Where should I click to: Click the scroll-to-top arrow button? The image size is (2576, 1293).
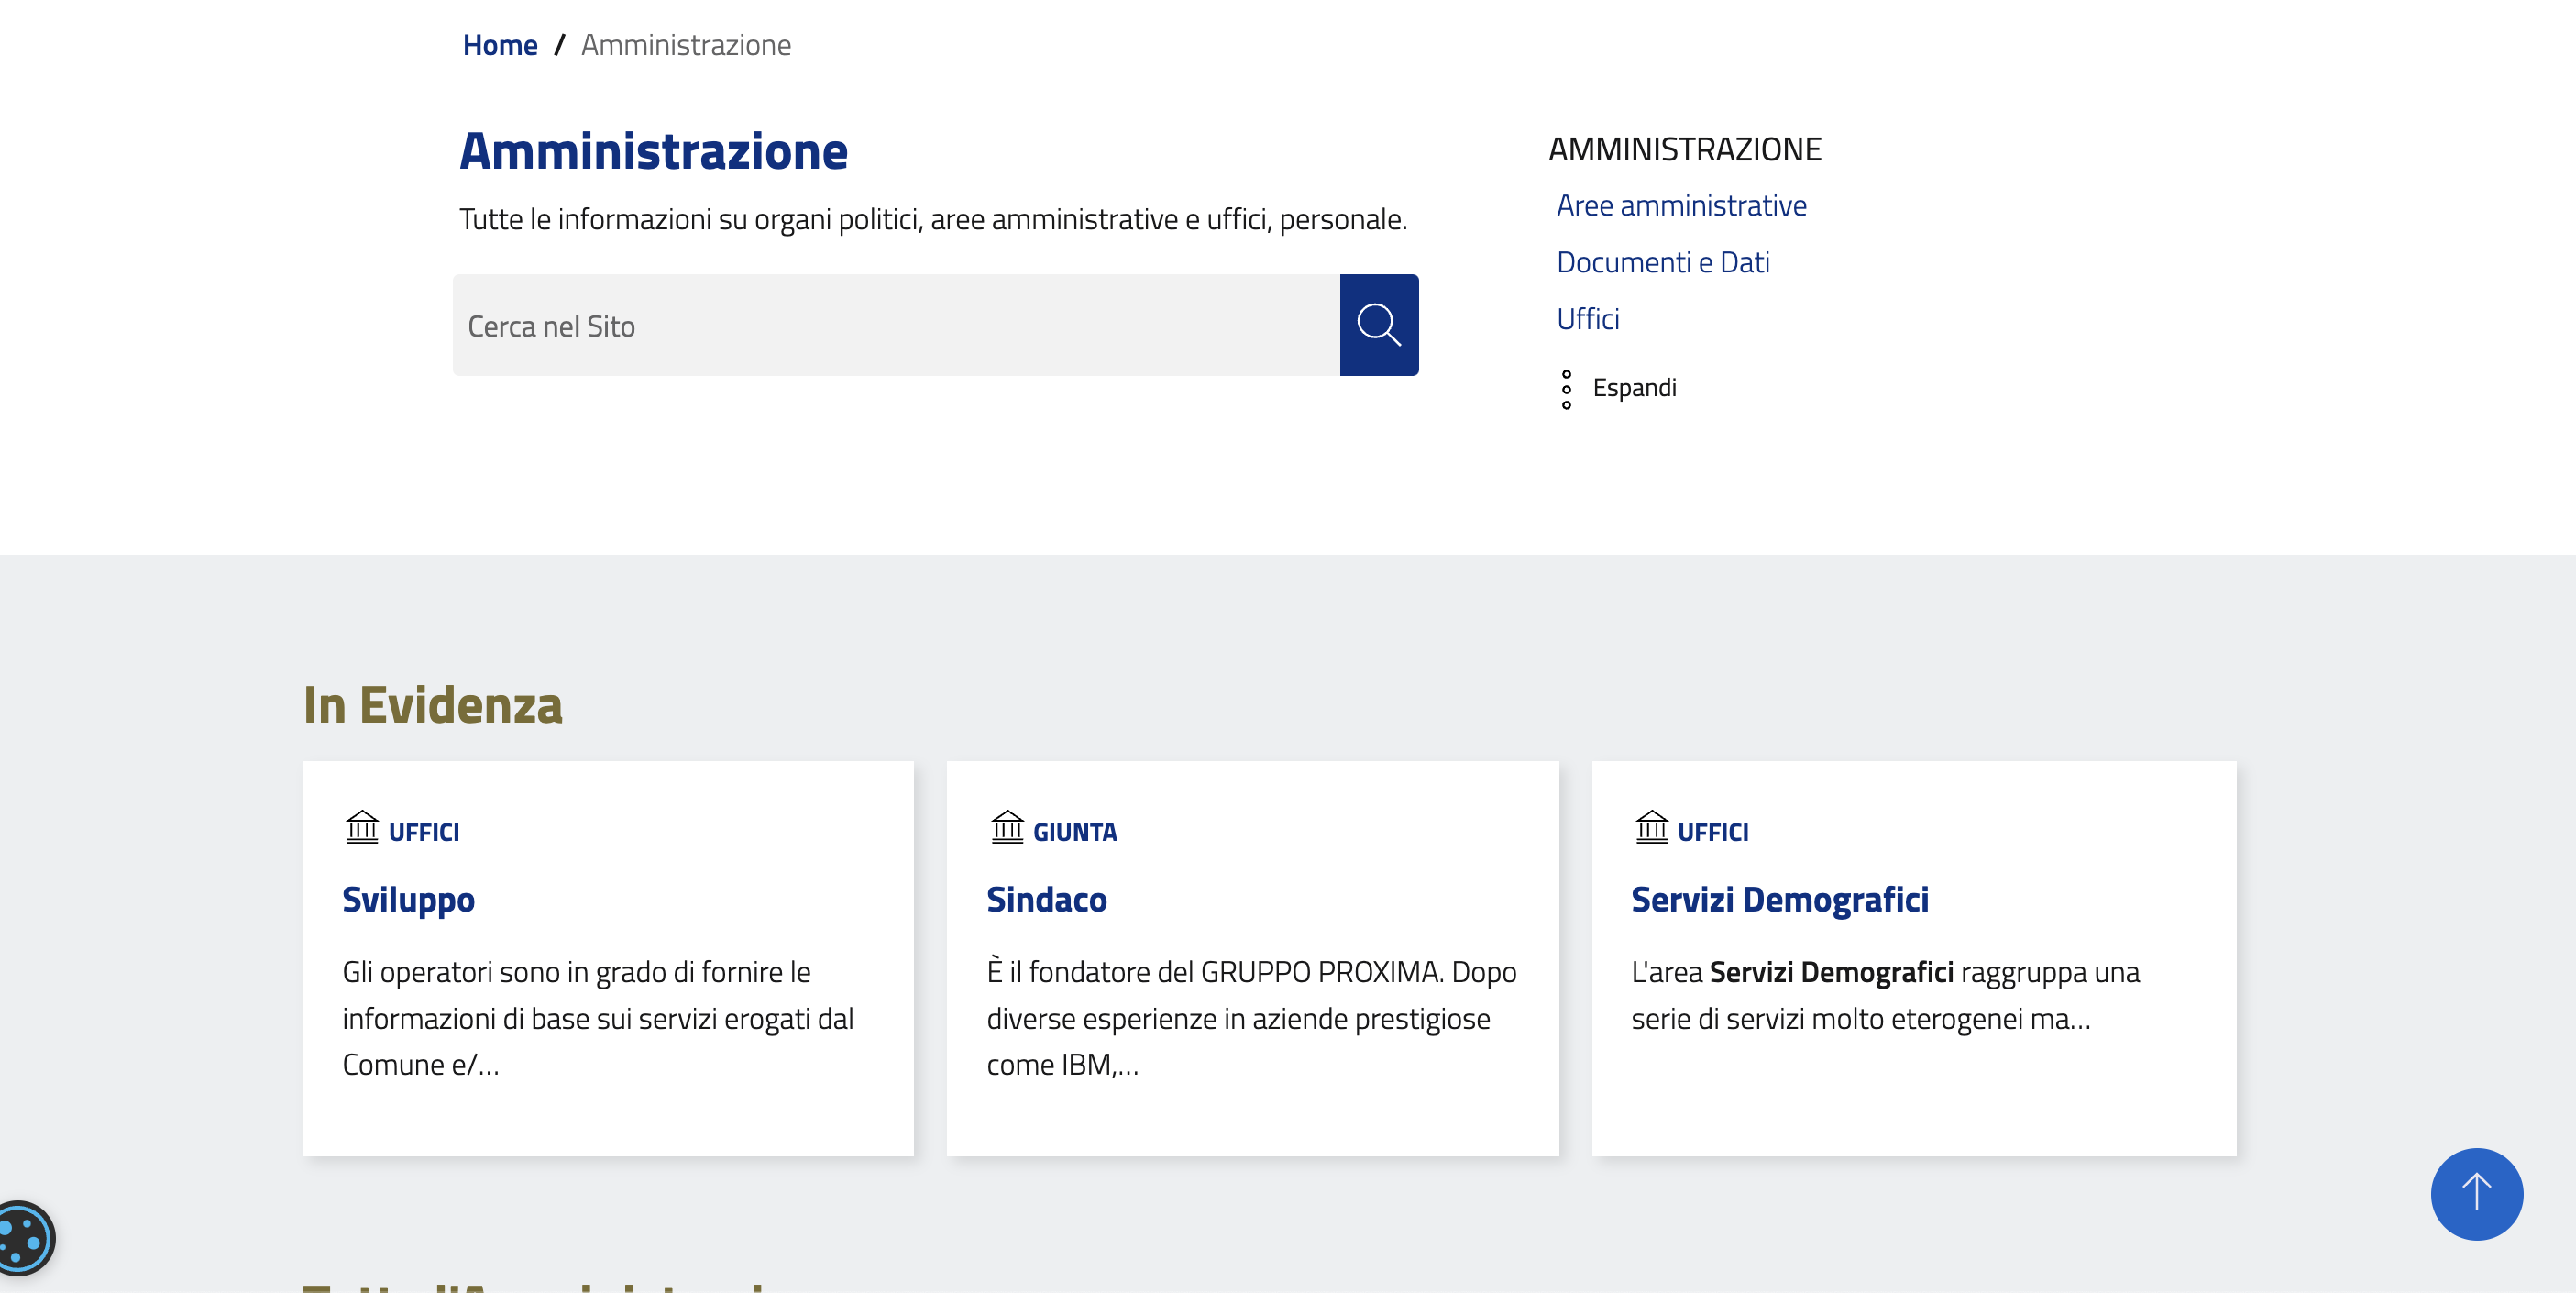click(2475, 1193)
